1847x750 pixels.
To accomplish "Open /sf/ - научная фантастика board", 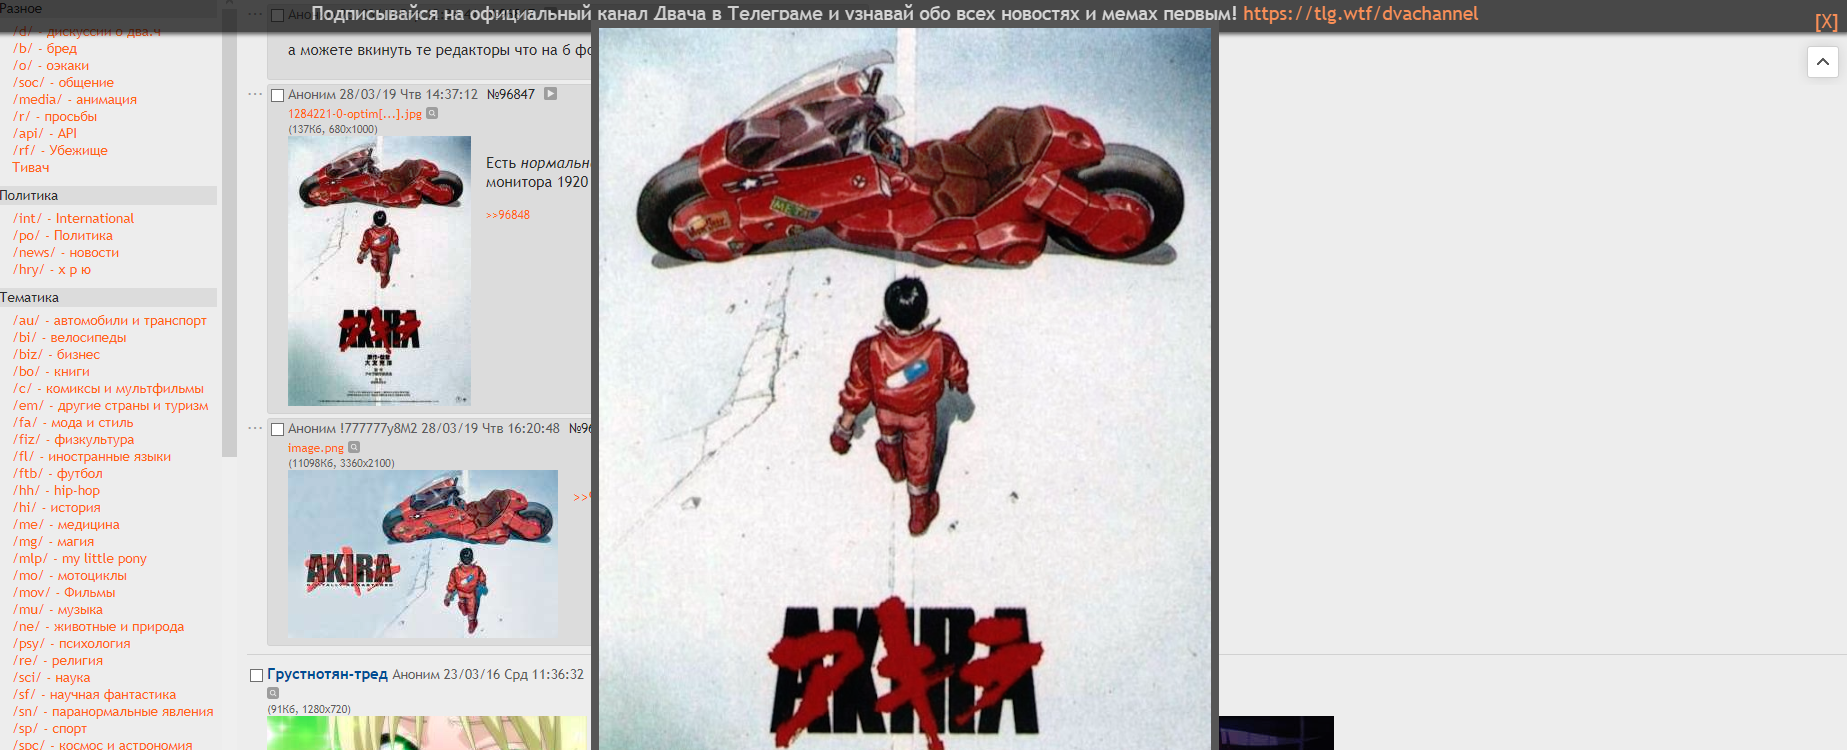I will (95, 694).
